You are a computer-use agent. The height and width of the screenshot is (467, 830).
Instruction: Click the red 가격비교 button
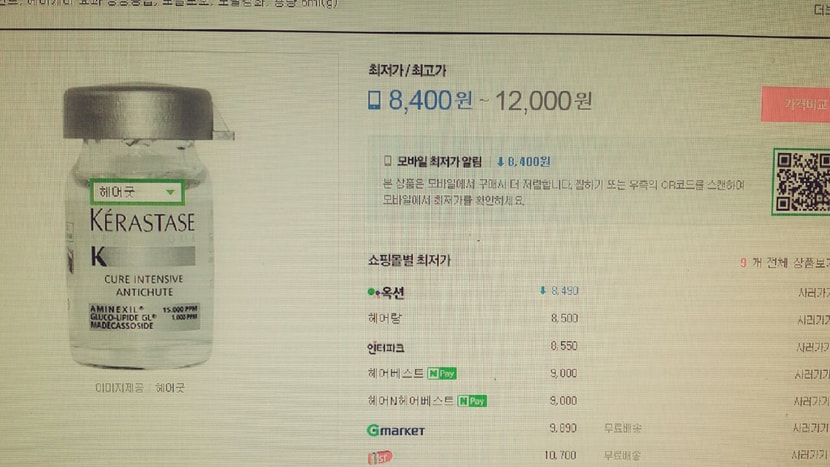click(796, 104)
